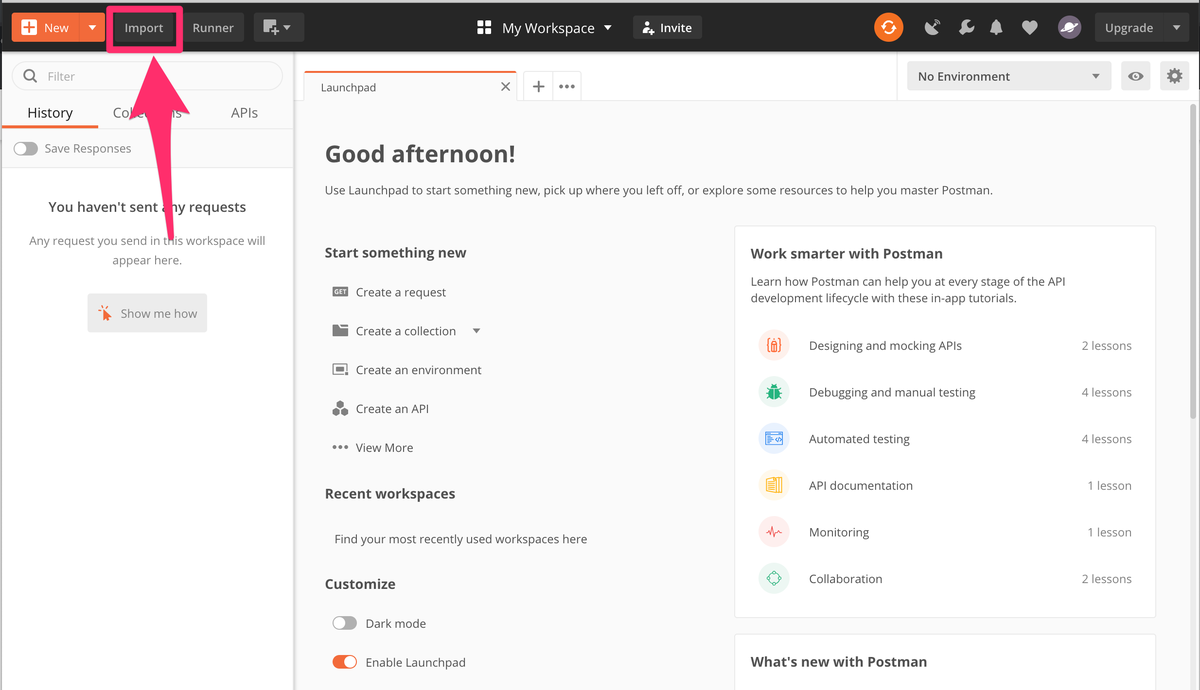Click the "What's new with Postman" heading
Screen dimensions: 1200x690
(x=839, y=662)
